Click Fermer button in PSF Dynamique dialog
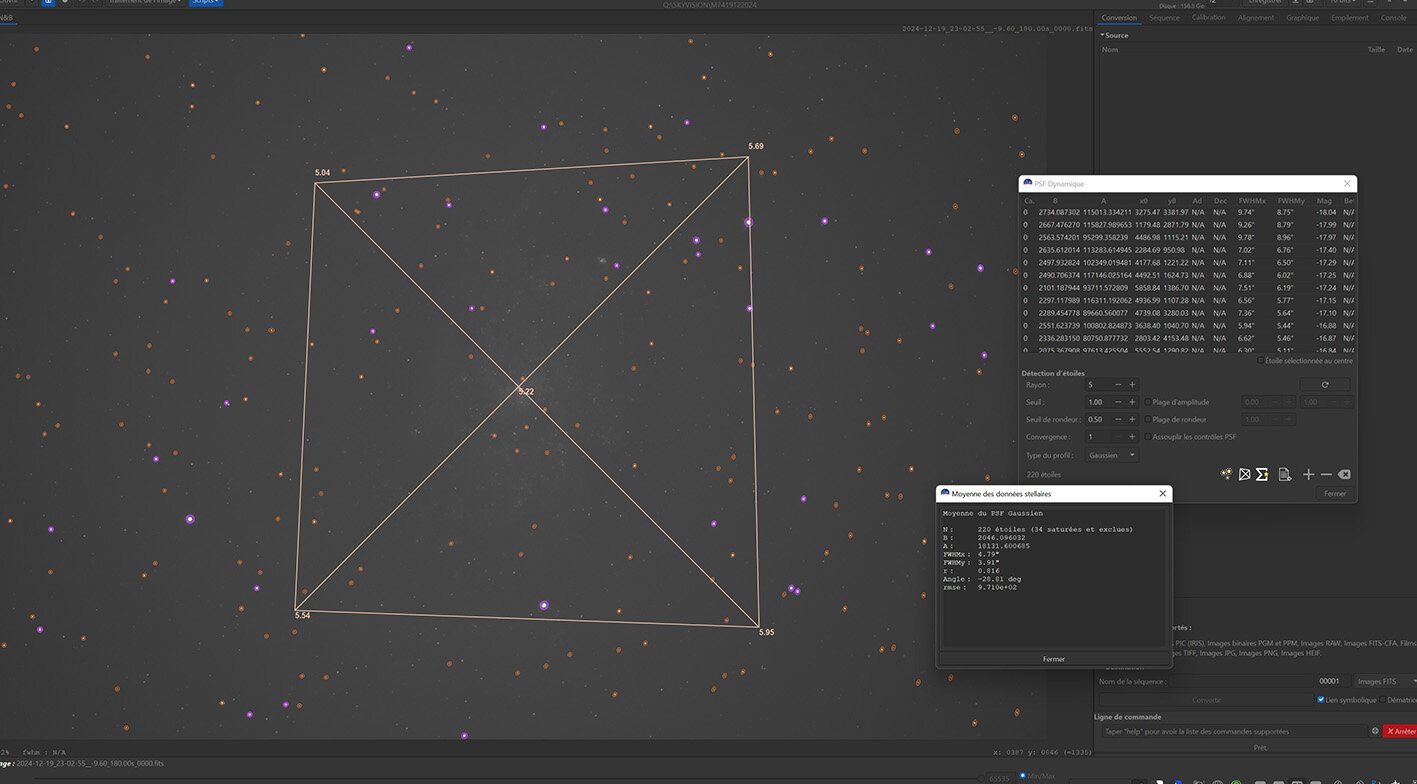Image resolution: width=1417 pixels, height=784 pixels. pos(1335,493)
